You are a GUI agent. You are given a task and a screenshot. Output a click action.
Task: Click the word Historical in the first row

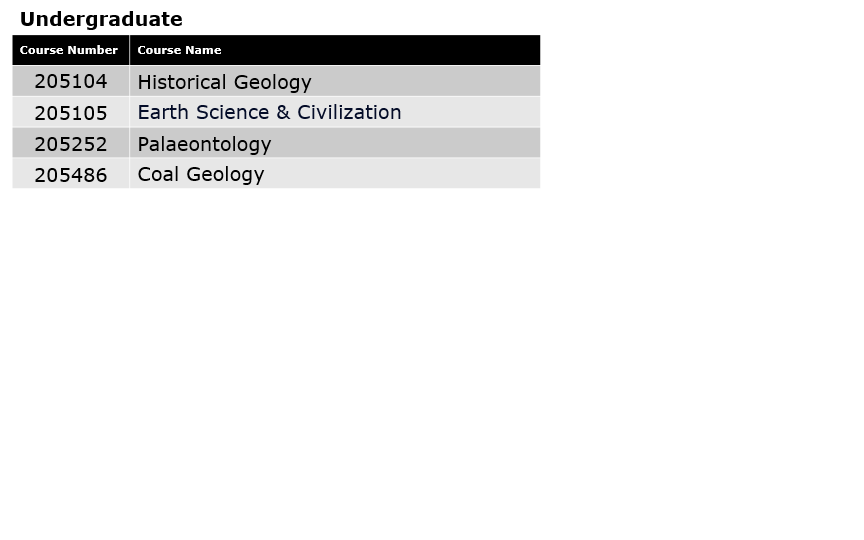tap(182, 82)
